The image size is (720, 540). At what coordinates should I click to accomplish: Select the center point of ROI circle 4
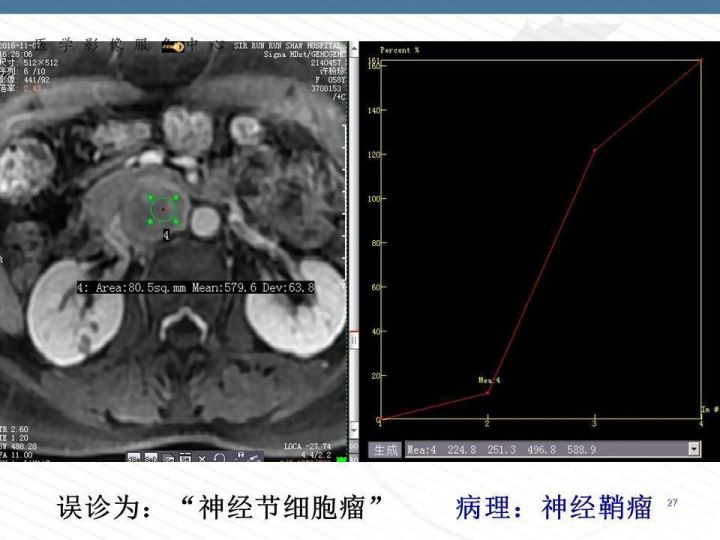coord(163,209)
